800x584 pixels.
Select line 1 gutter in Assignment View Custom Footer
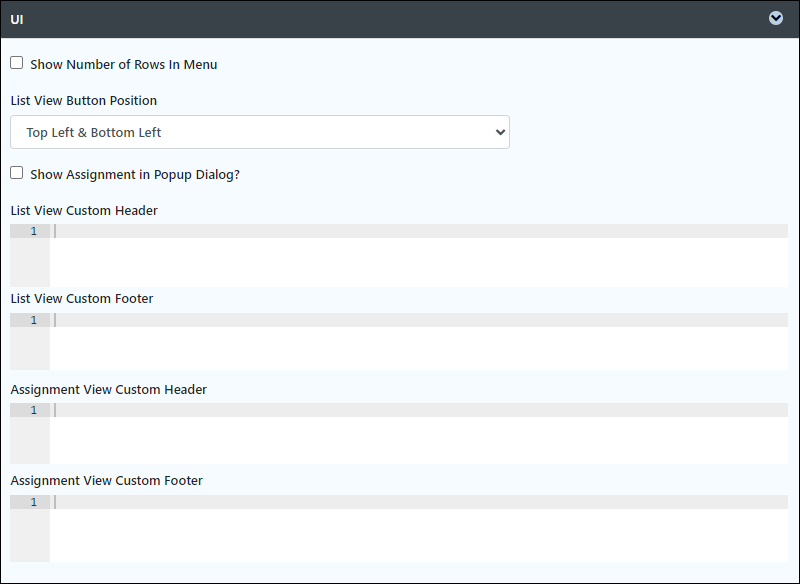[x=30, y=502]
